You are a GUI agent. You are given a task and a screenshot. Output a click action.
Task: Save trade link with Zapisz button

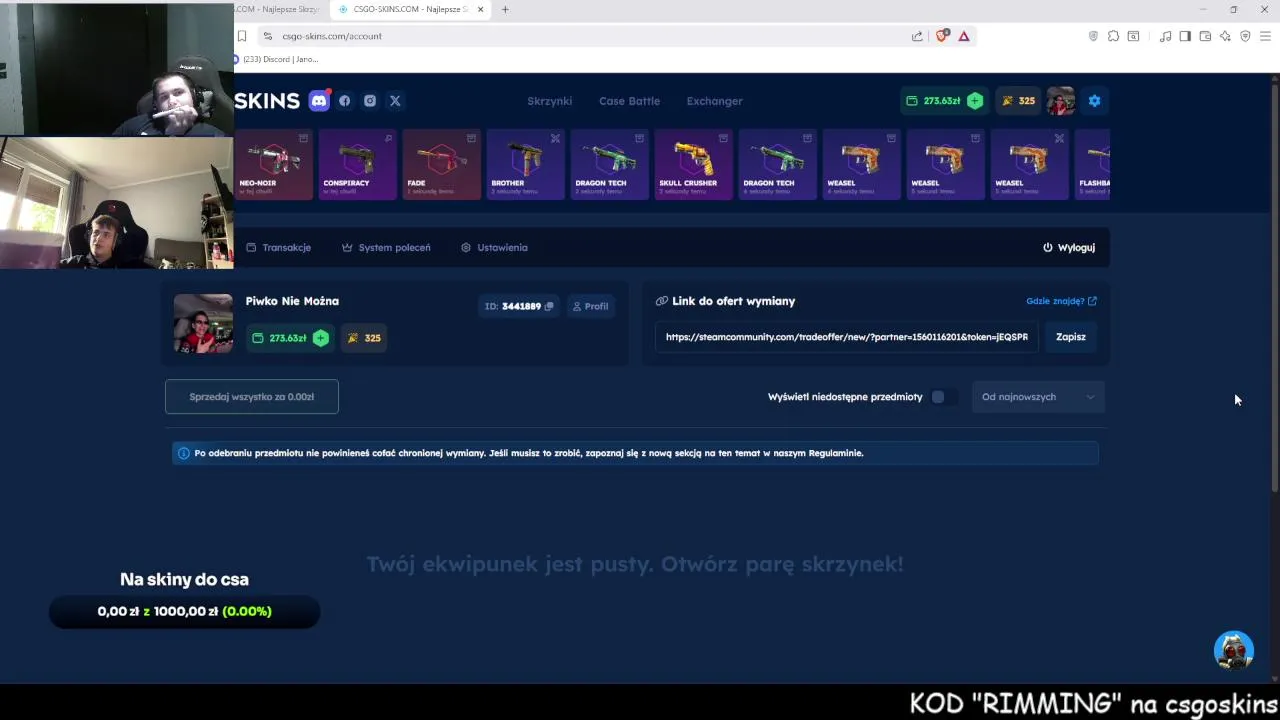1070,337
